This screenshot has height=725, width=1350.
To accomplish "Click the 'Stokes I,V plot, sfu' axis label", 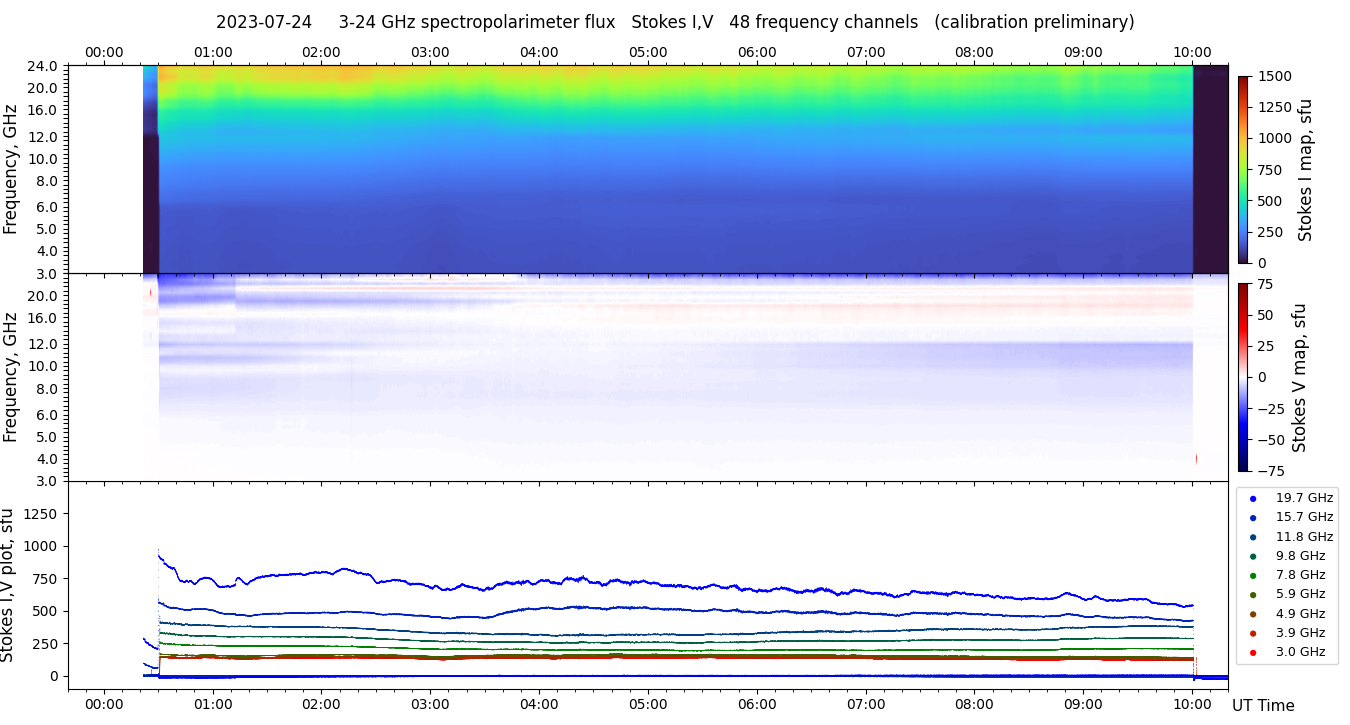I will coord(9,585).
